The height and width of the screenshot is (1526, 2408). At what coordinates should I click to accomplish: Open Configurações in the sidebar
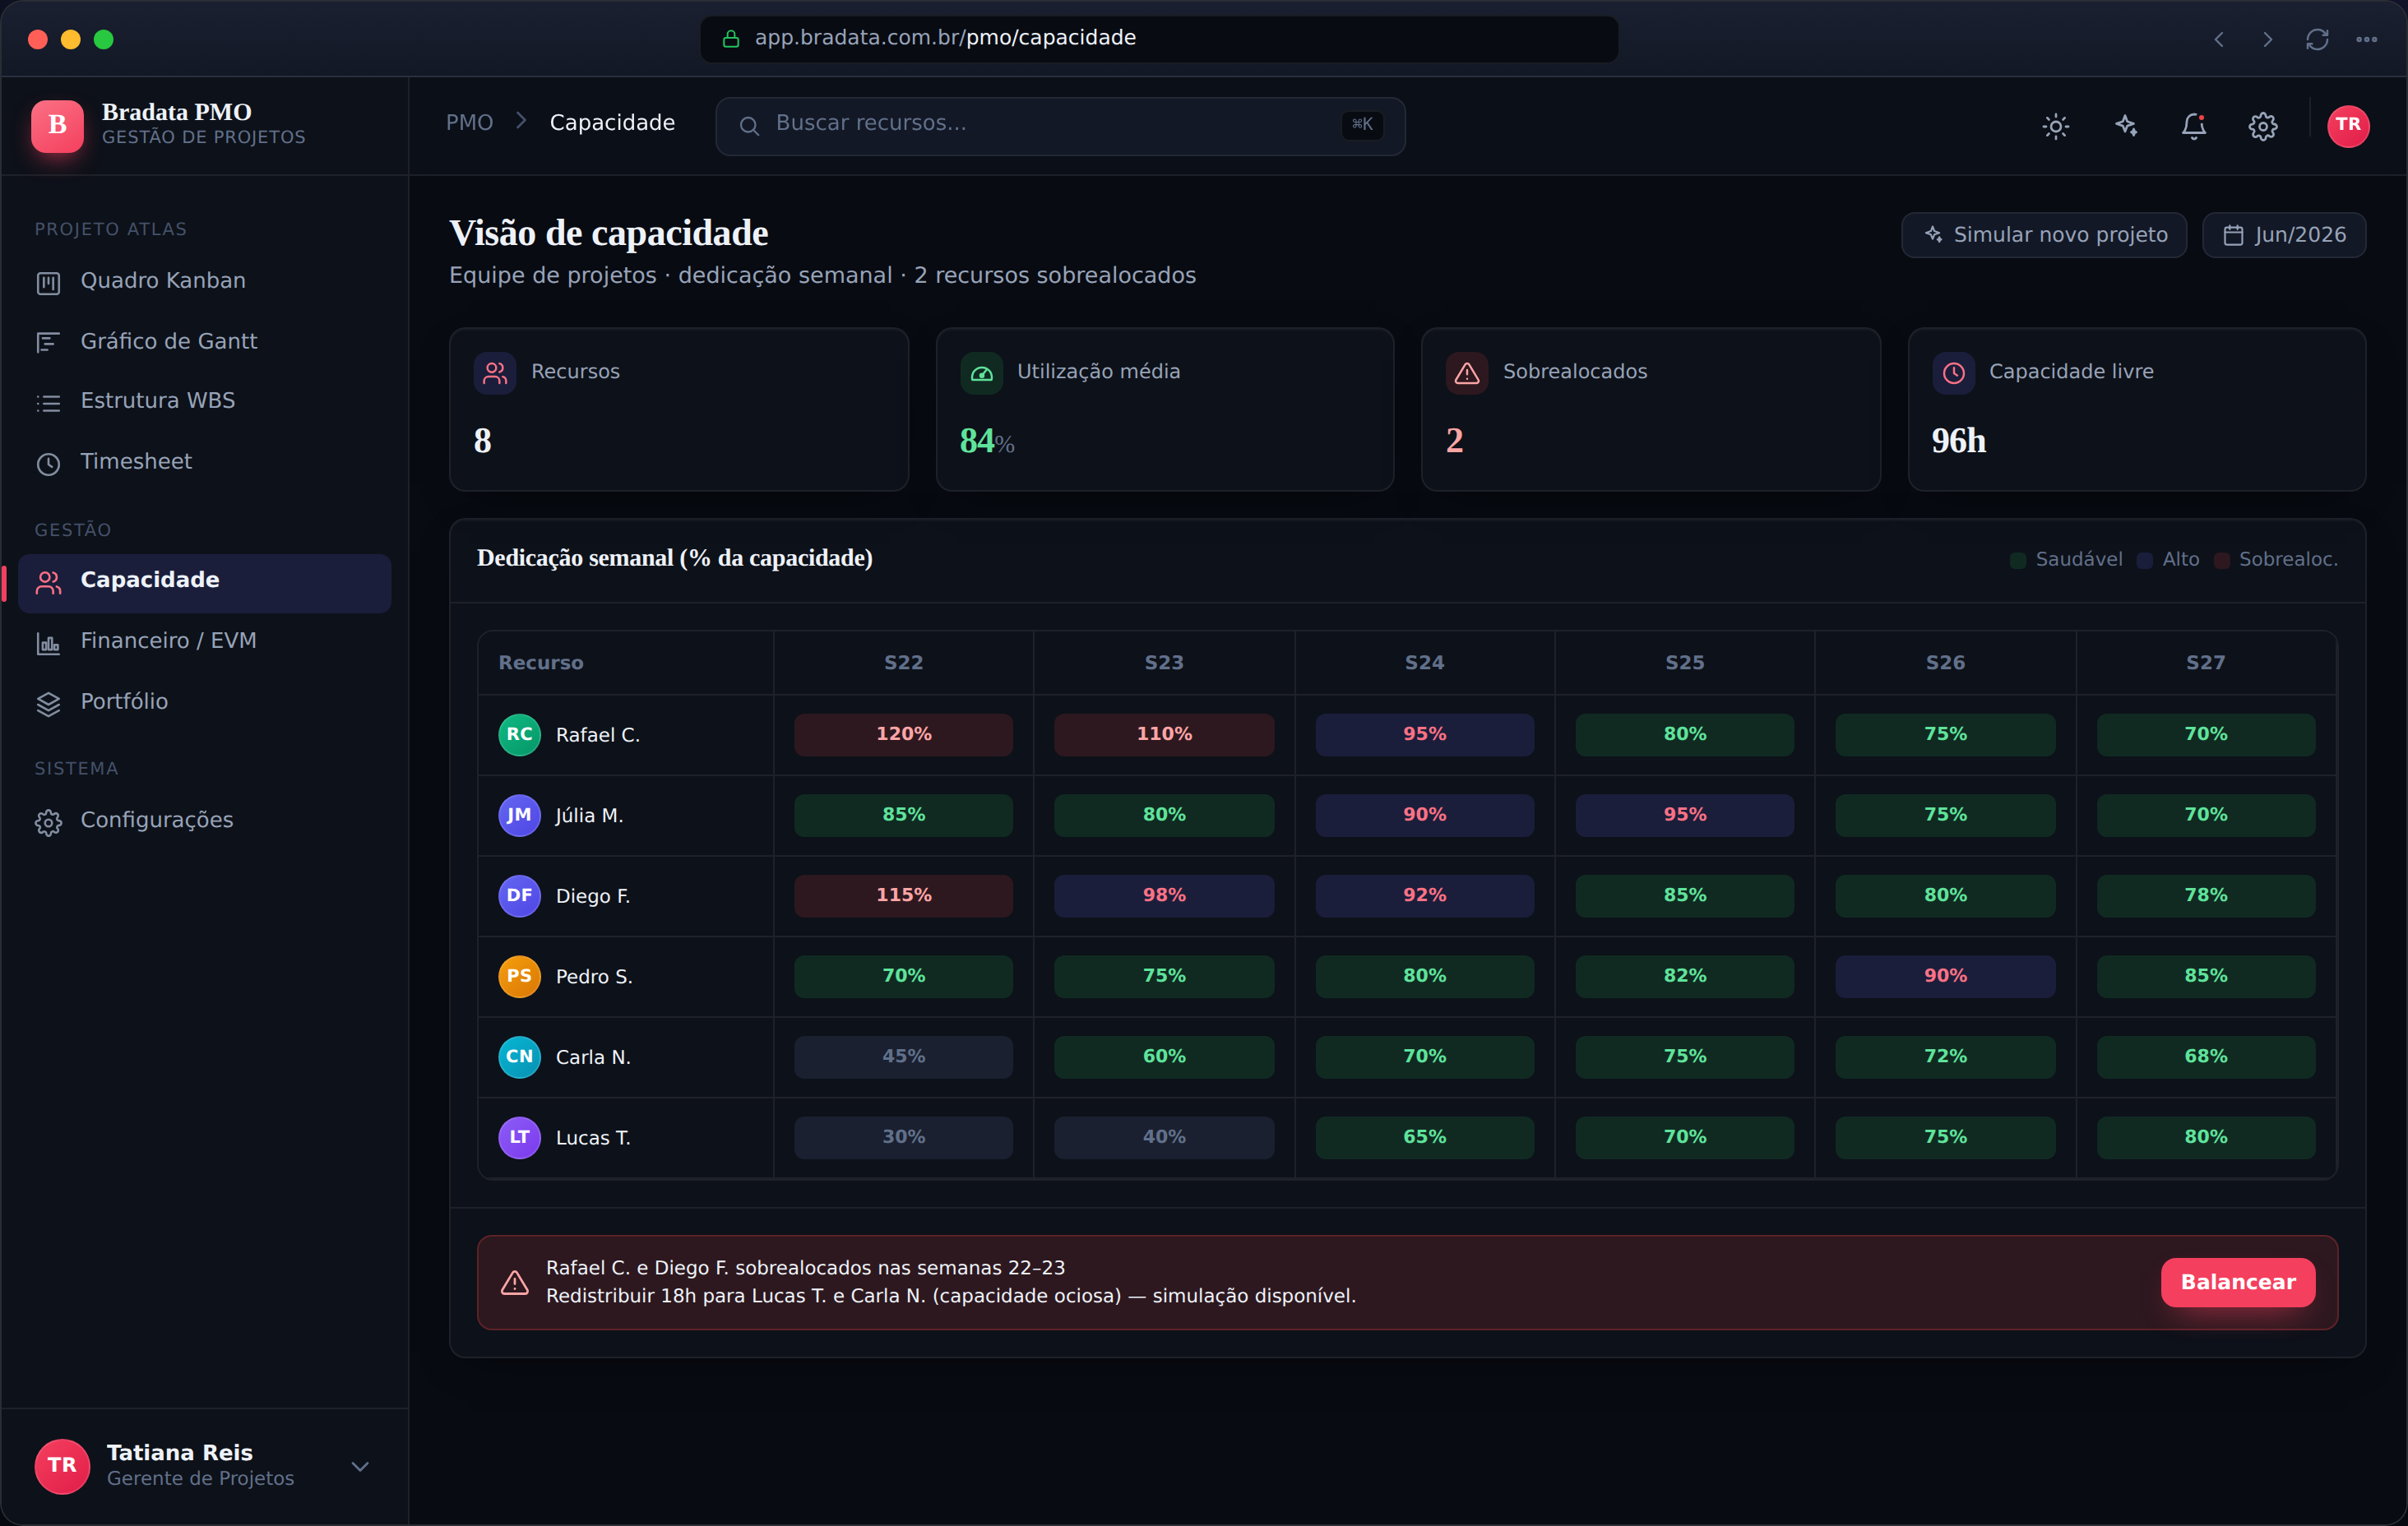pyautogui.click(x=204, y=821)
